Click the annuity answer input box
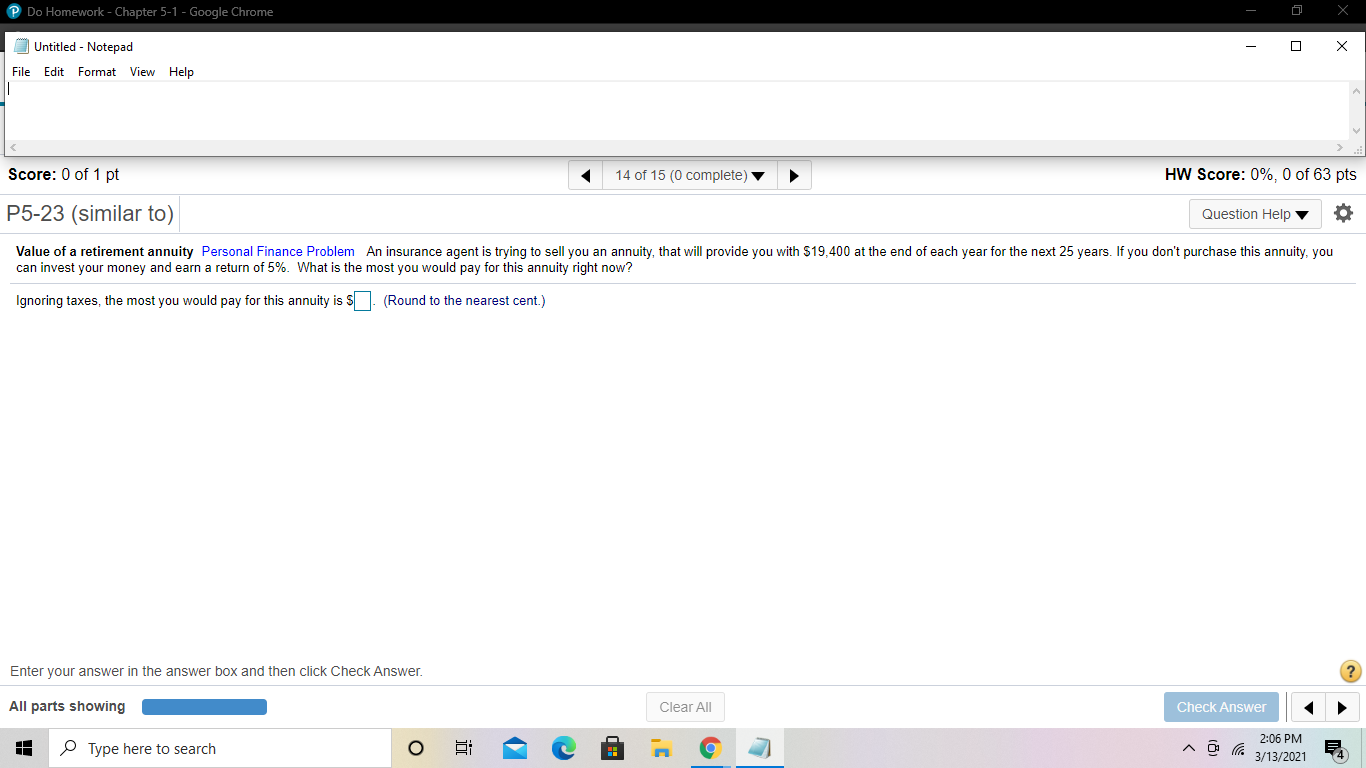The image size is (1366, 768). [362, 300]
